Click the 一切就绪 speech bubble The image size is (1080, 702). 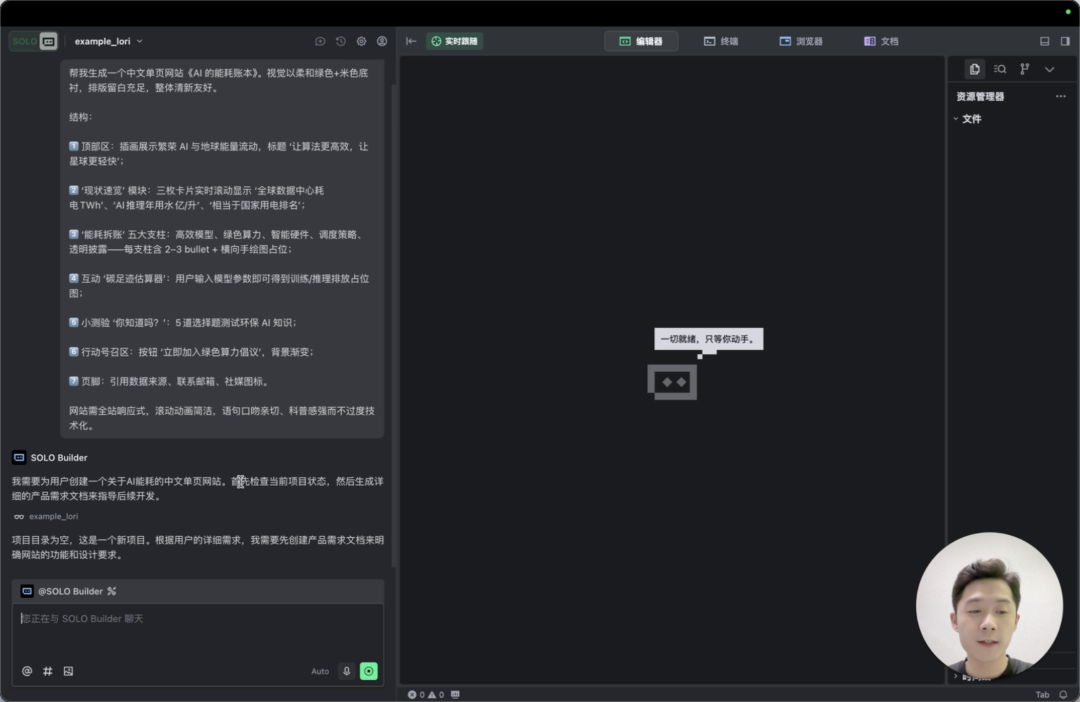click(x=709, y=339)
